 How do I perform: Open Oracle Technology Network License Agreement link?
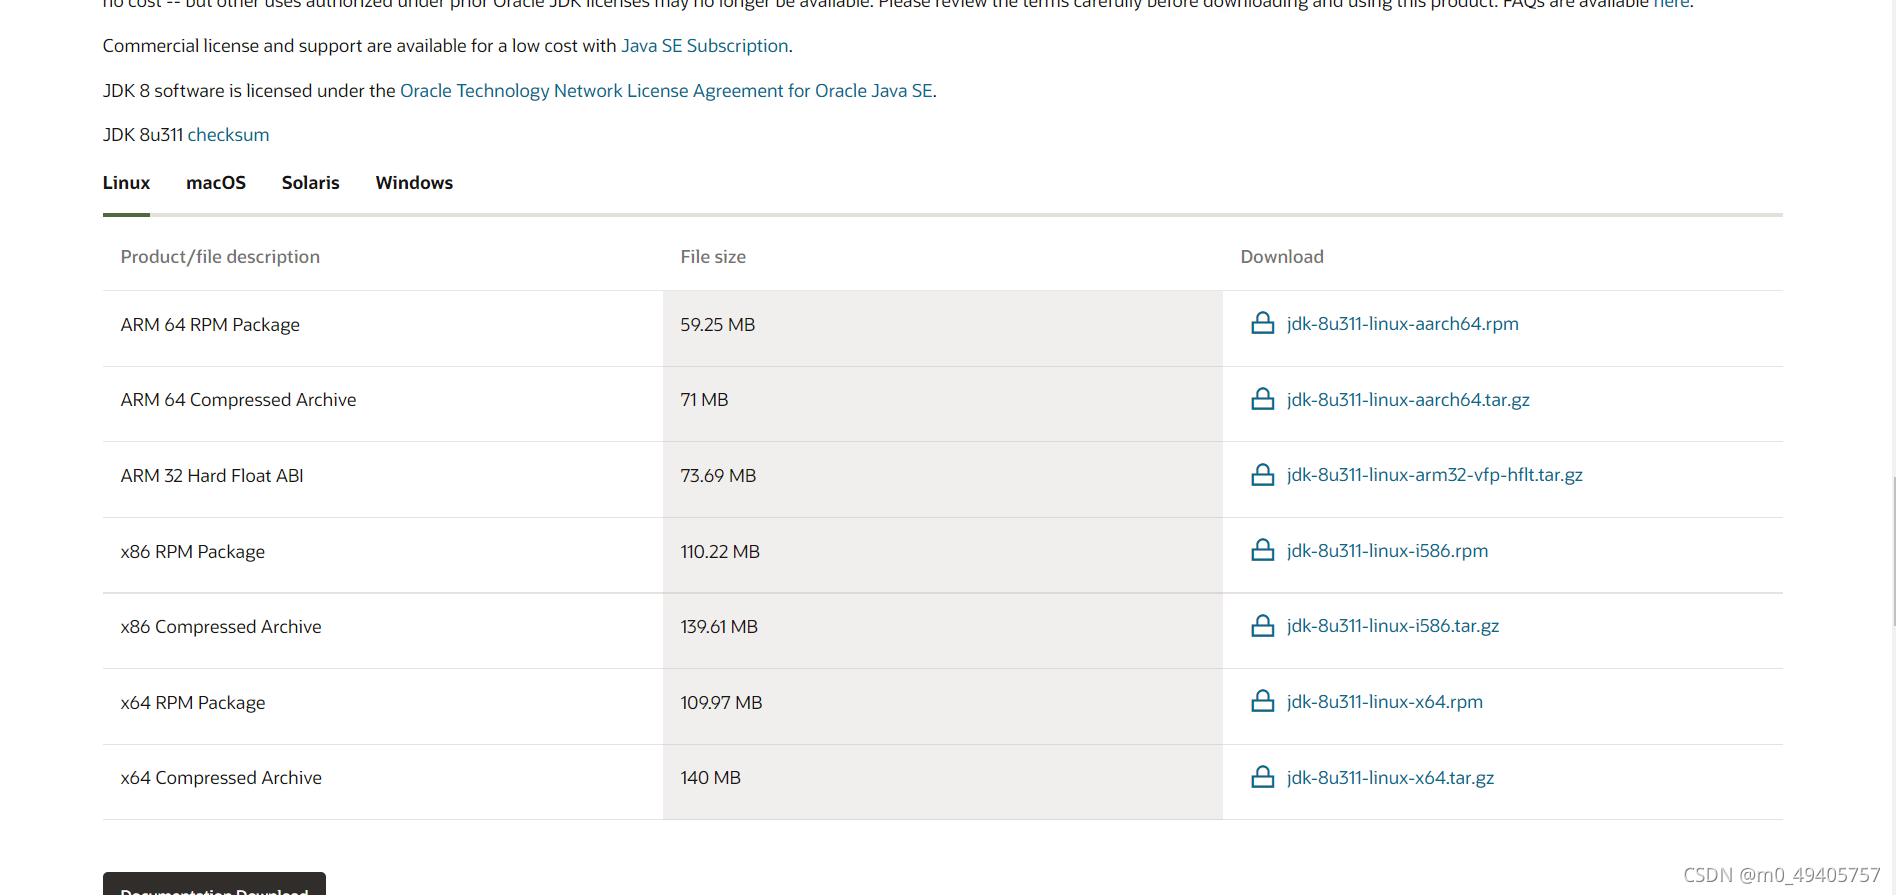tap(666, 91)
